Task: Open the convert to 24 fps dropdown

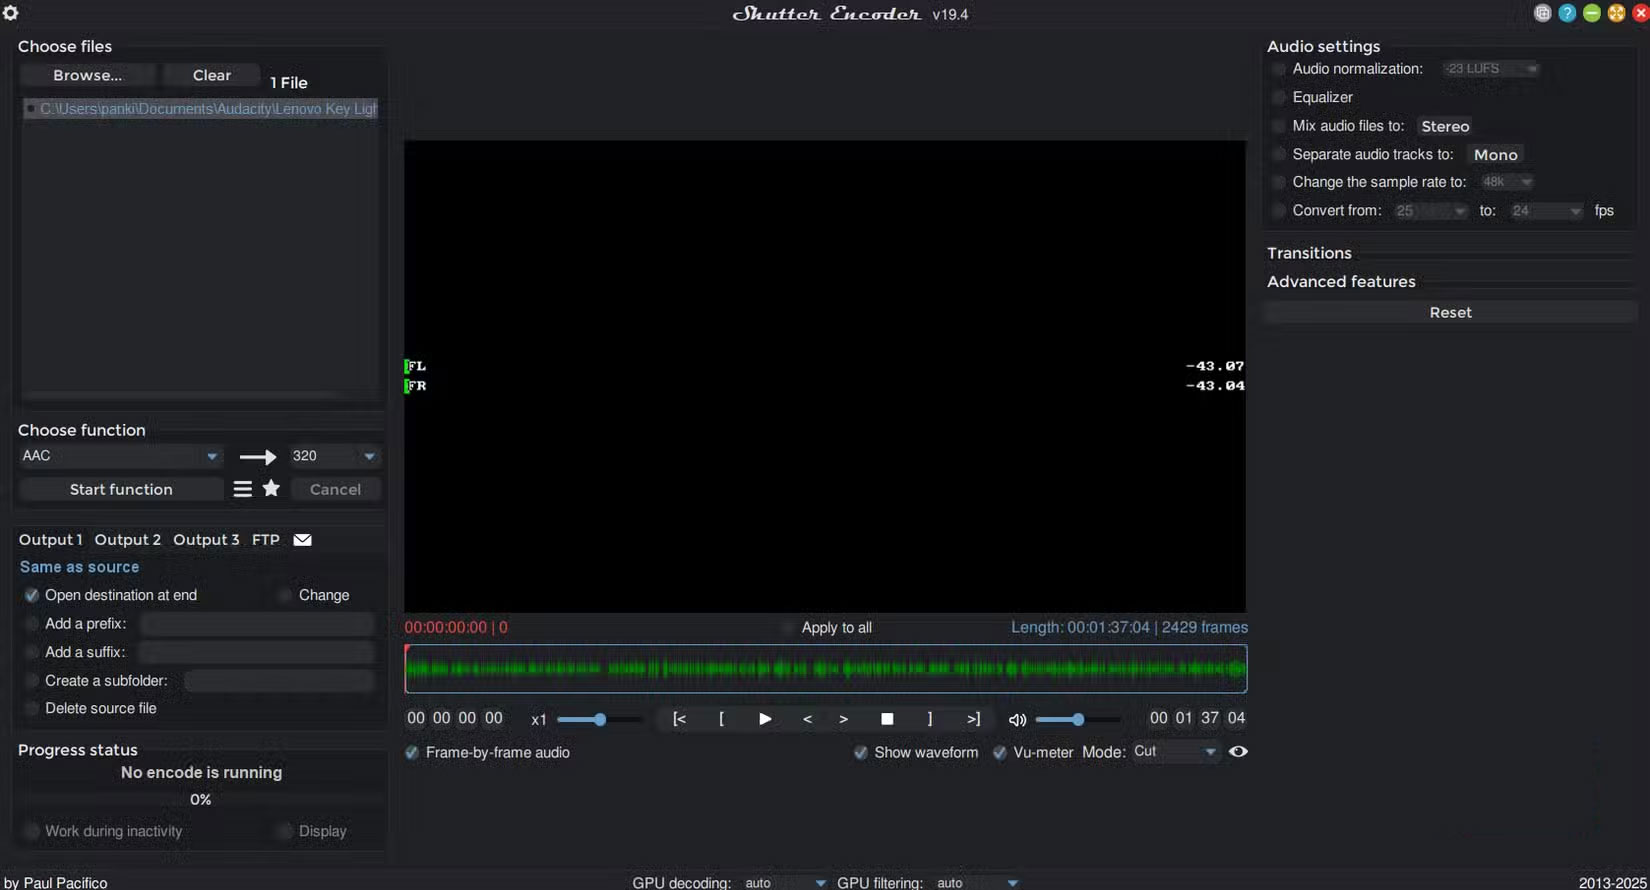Action: tap(1547, 211)
